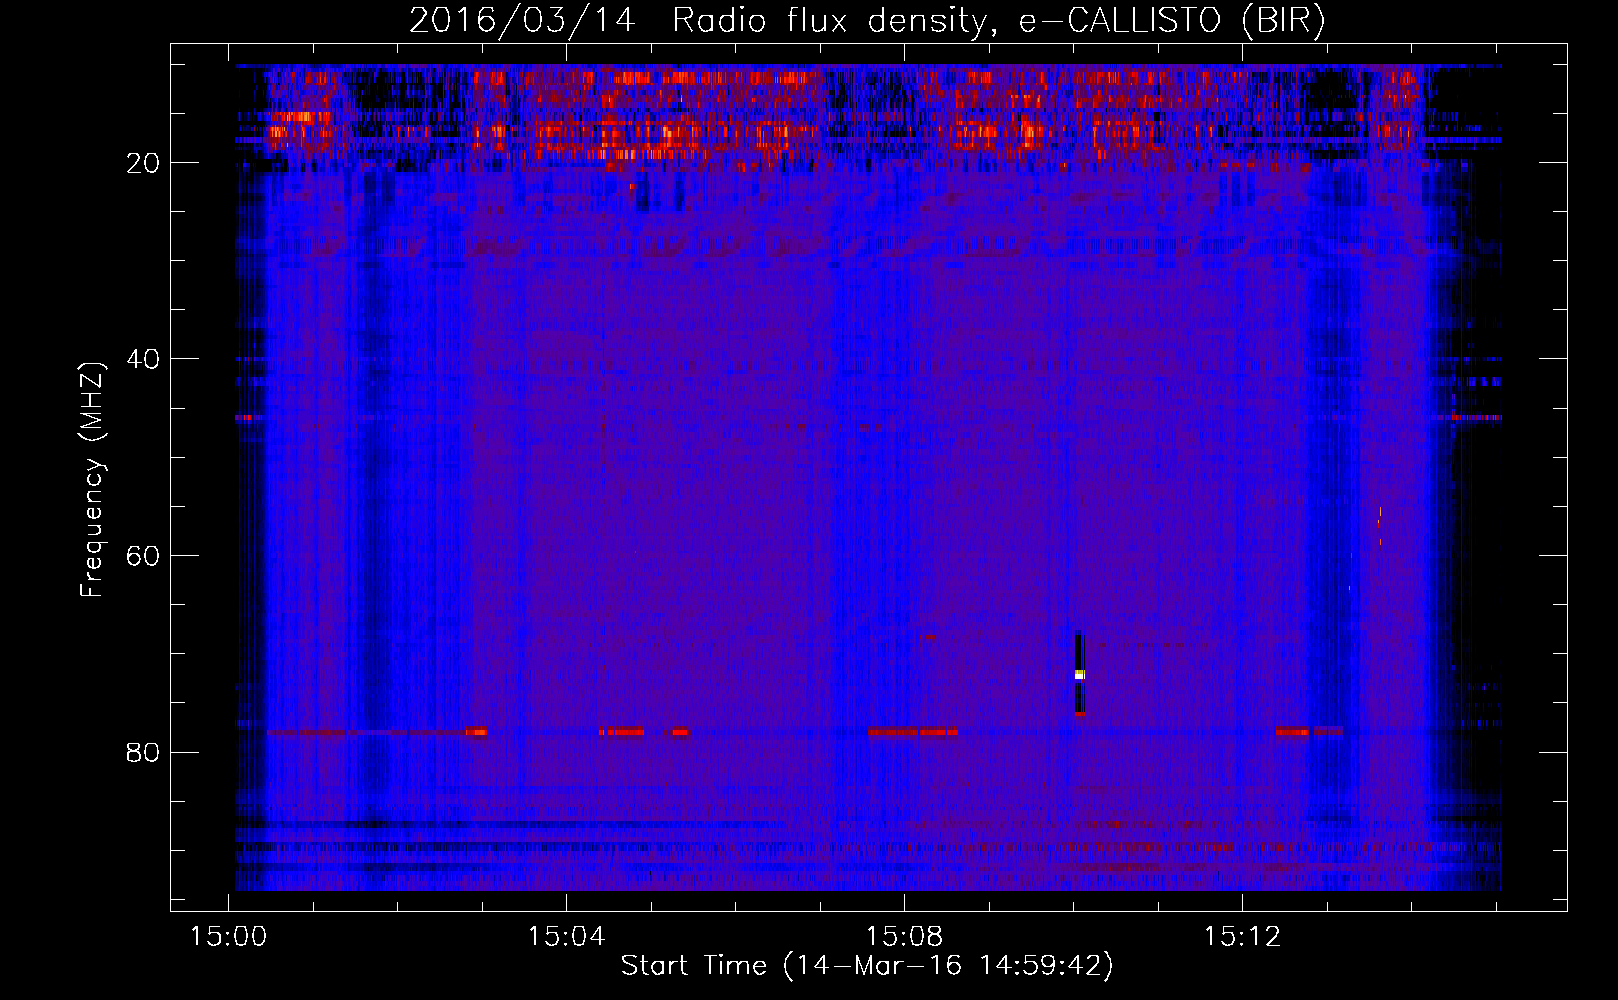This screenshot has width=1618, height=1000.
Task: Click the '60' frequency tick label
Action: point(143,556)
